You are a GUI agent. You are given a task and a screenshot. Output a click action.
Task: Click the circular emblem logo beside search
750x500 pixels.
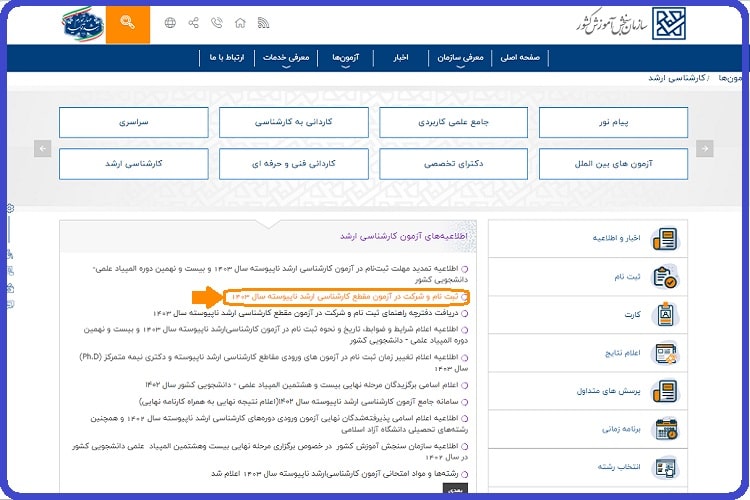click(83, 25)
